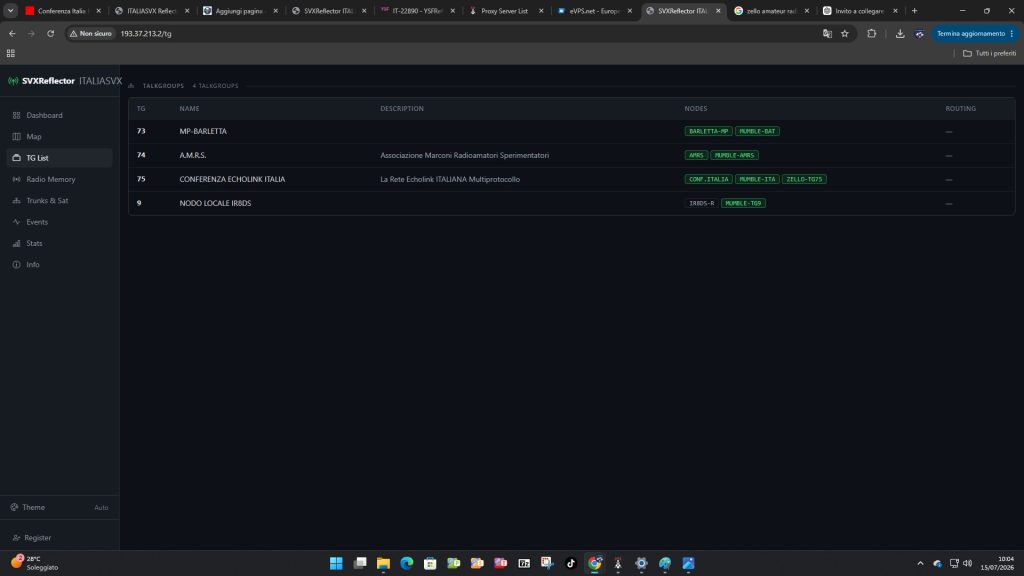Reload the current page
Screen dimensions: 1024x576
(50, 33)
